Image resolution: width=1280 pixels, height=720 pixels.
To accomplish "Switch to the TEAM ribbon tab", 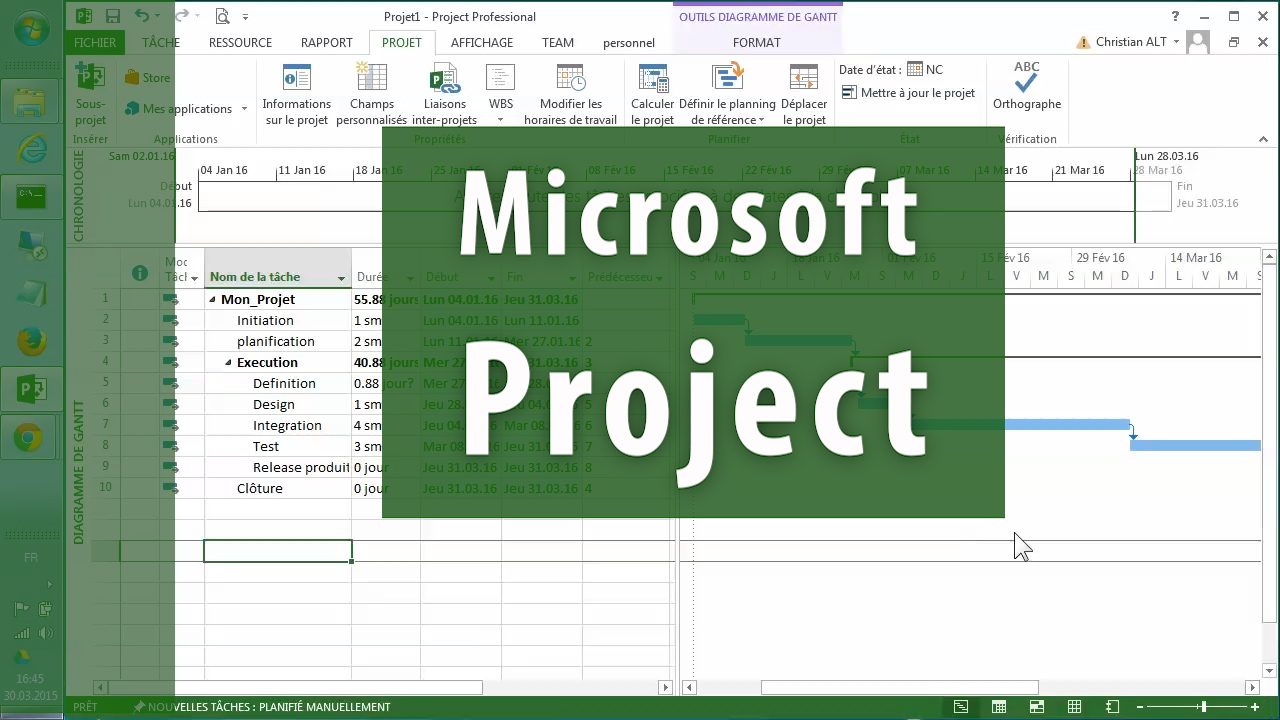I will 558,43.
